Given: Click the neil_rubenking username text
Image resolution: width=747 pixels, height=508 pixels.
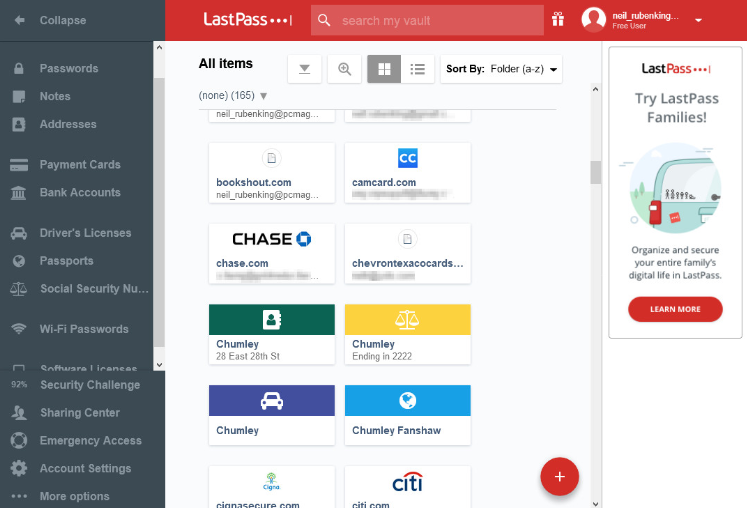Looking at the screenshot, I should tap(645, 16).
